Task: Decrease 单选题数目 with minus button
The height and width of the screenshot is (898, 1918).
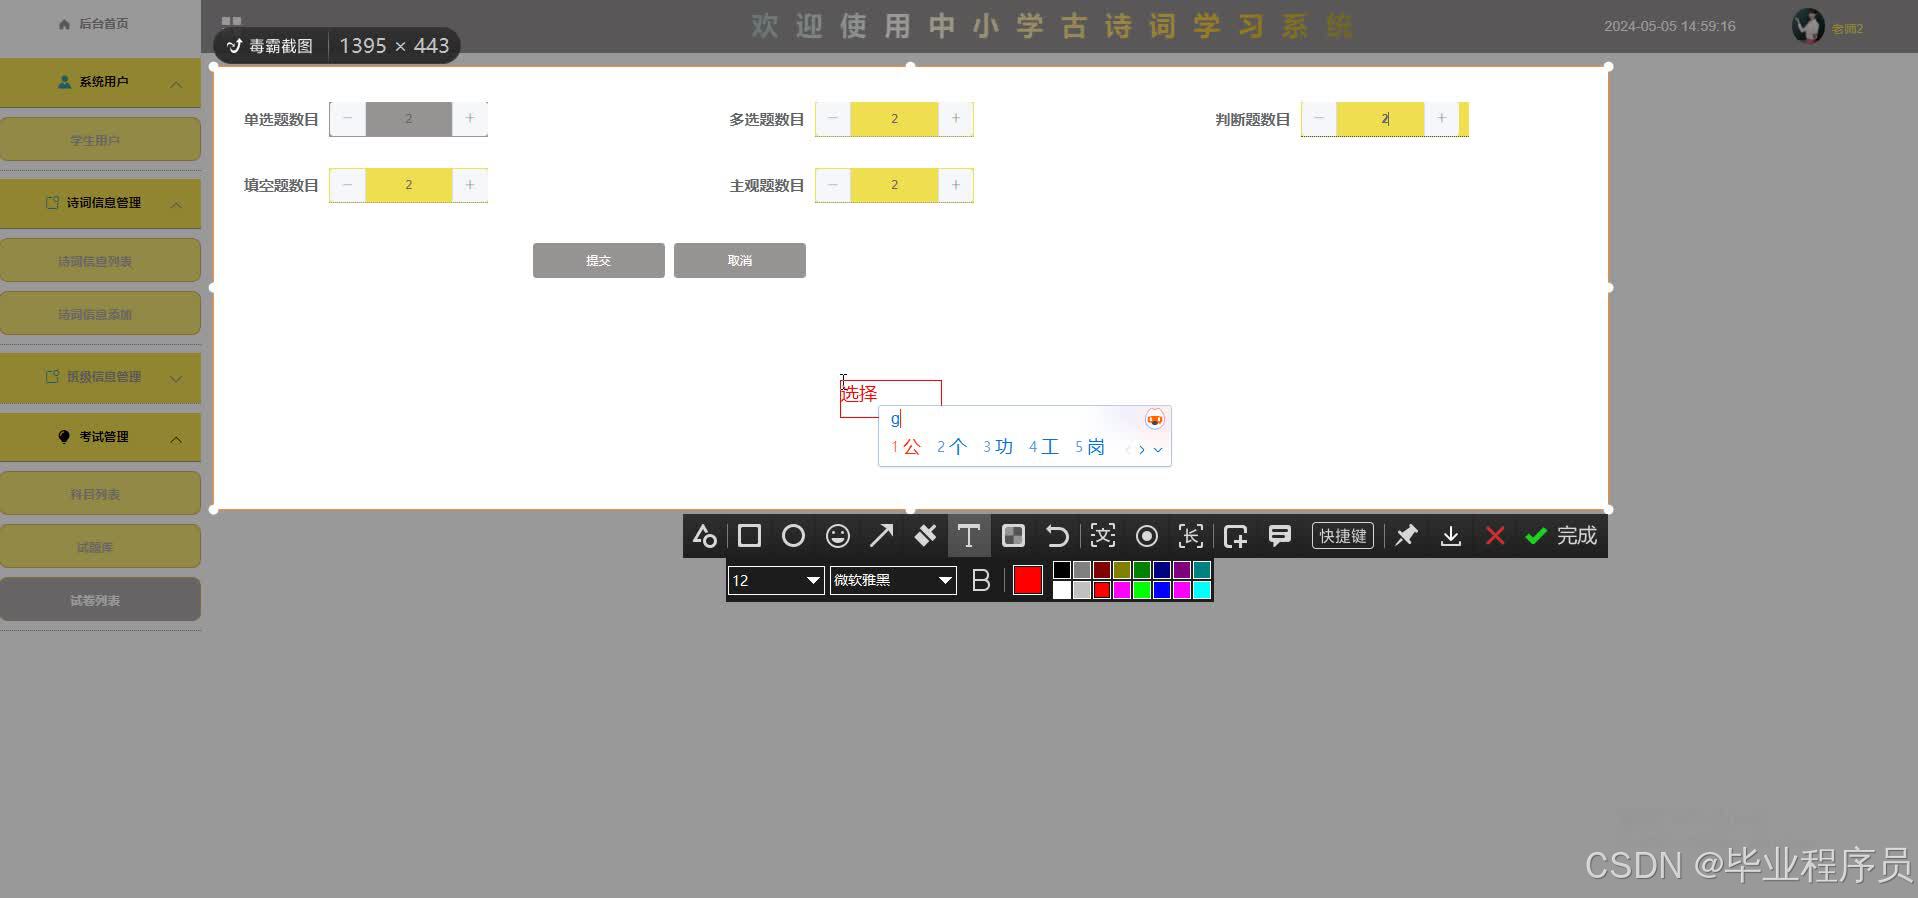Action: click(x=347, y=119)
